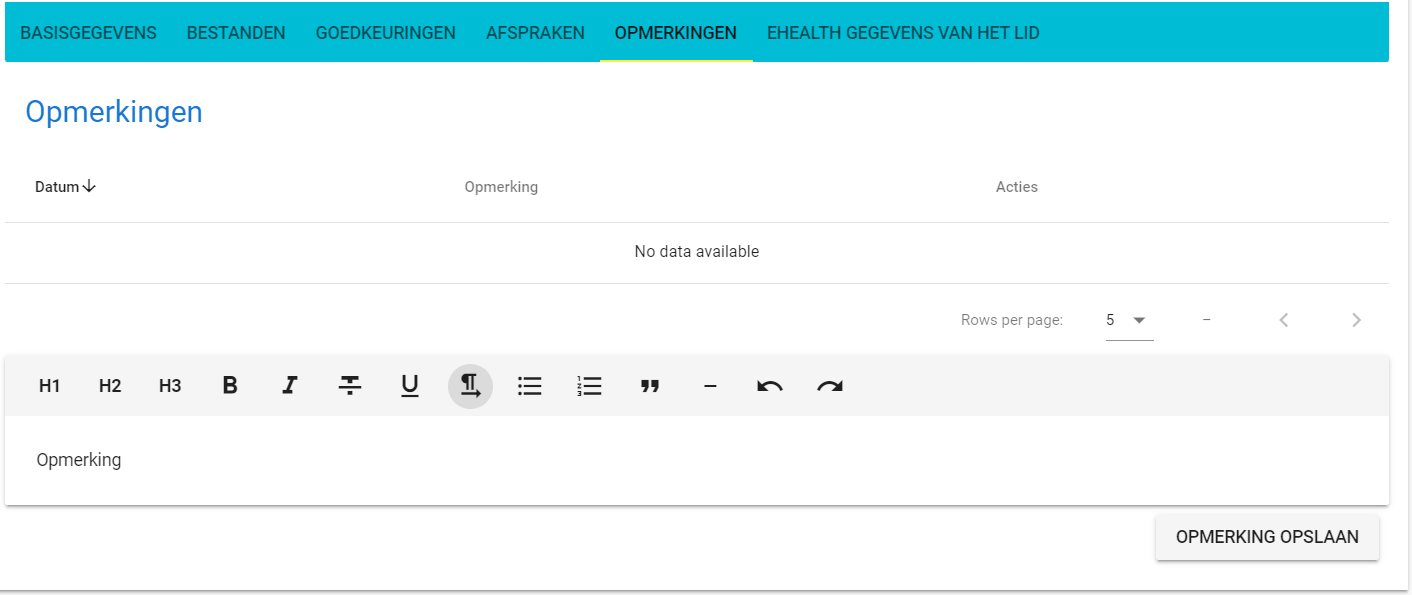This screenshot has width=1412, height=595.
Task: Add a blockquote to the comment
Action: point(650,386)
